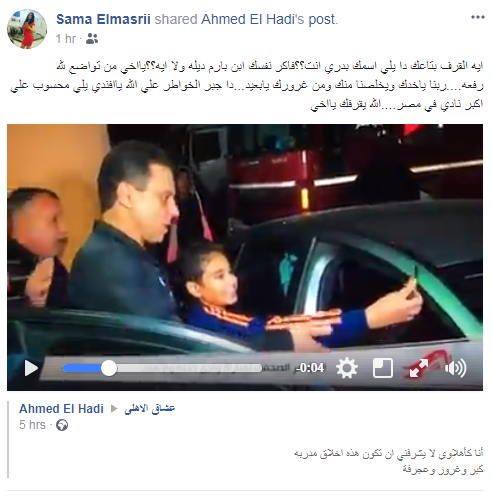
Task: Click the public globe icon beside 5 hrs
Action: tap(62, 425)
